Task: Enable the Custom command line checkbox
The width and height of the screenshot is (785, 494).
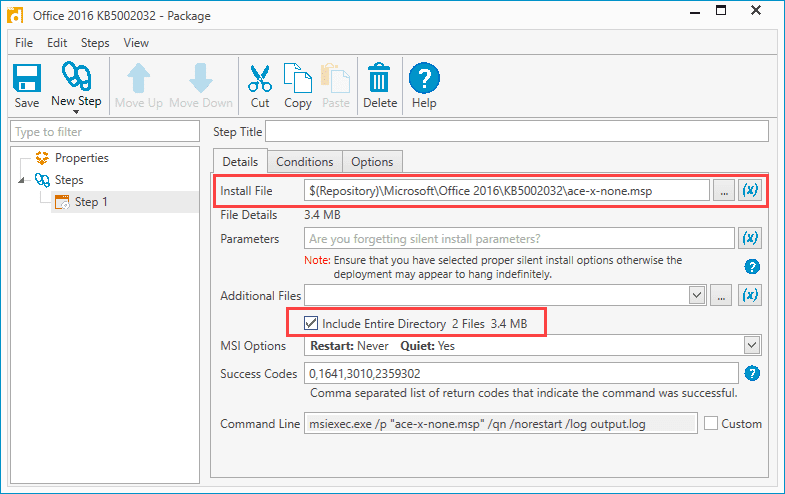Action: click(x=711, y=423)
